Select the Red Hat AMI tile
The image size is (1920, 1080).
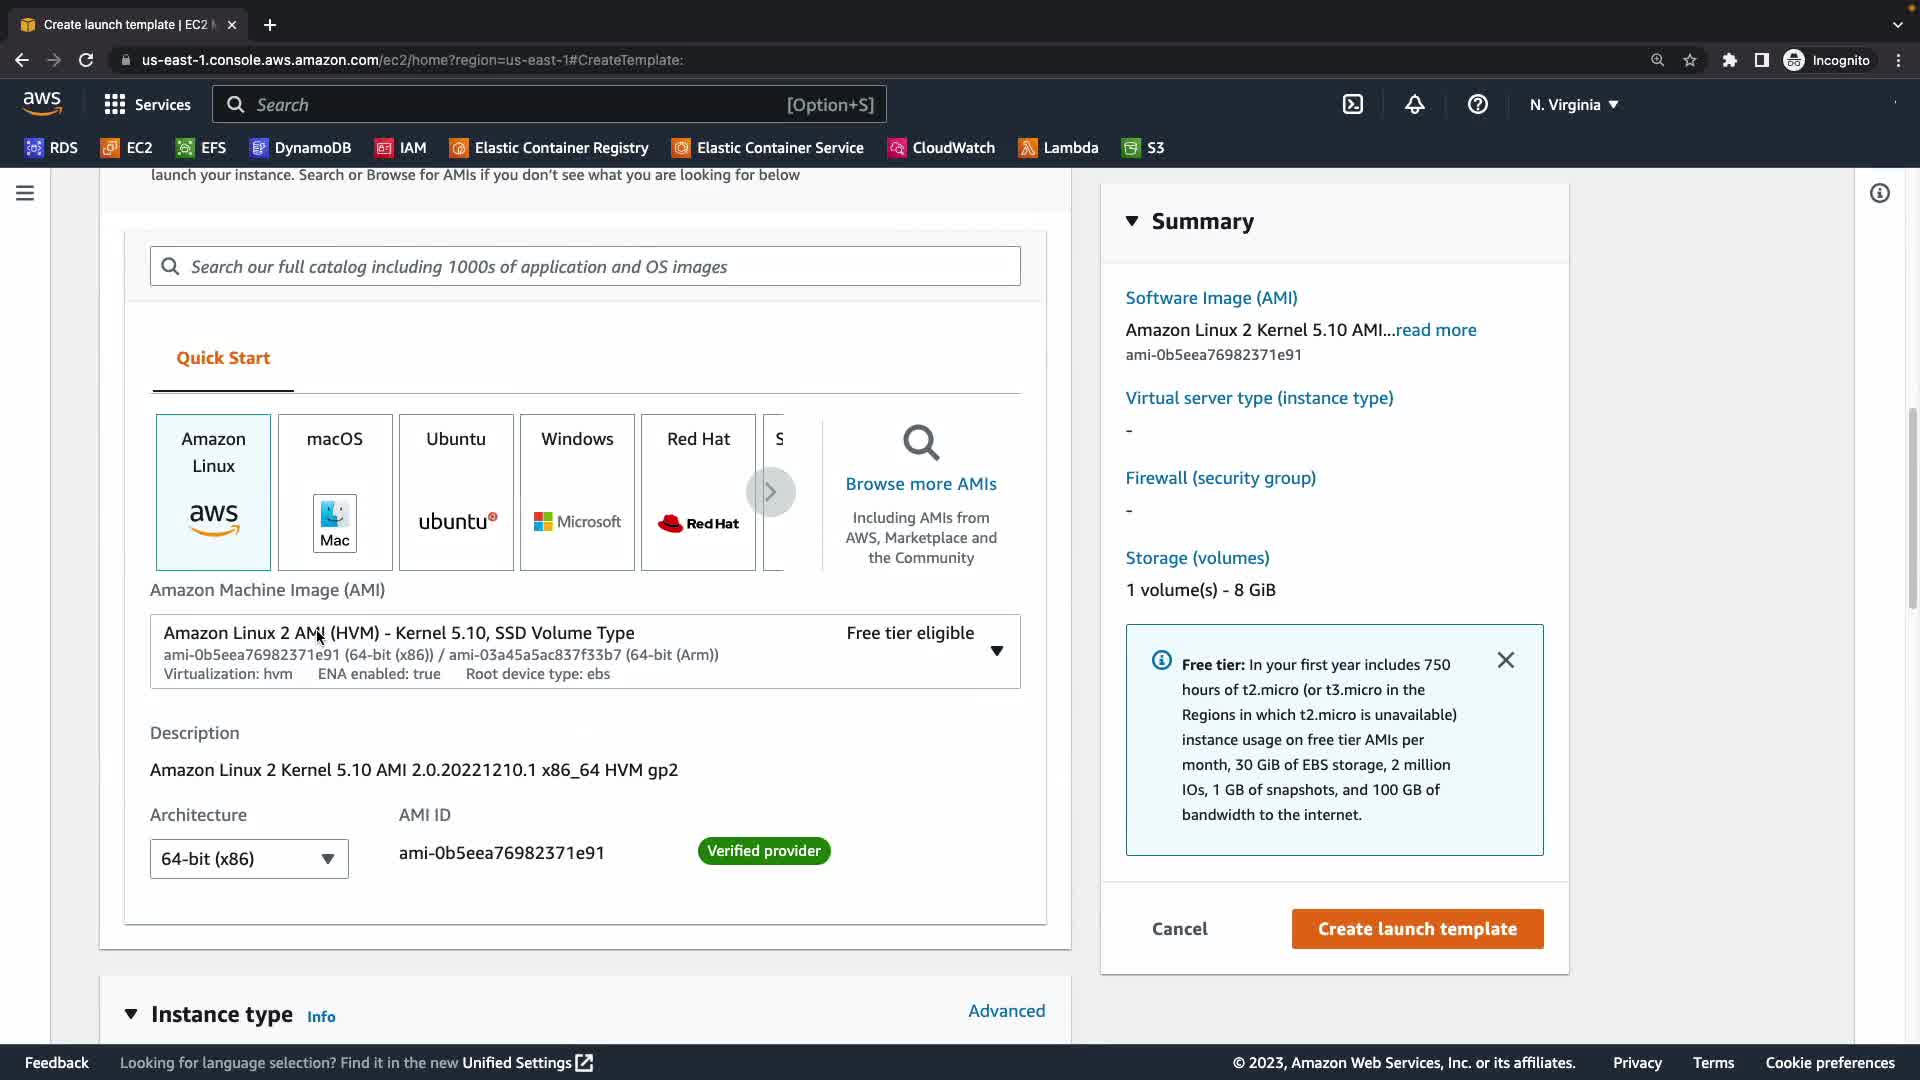(698, 492)
